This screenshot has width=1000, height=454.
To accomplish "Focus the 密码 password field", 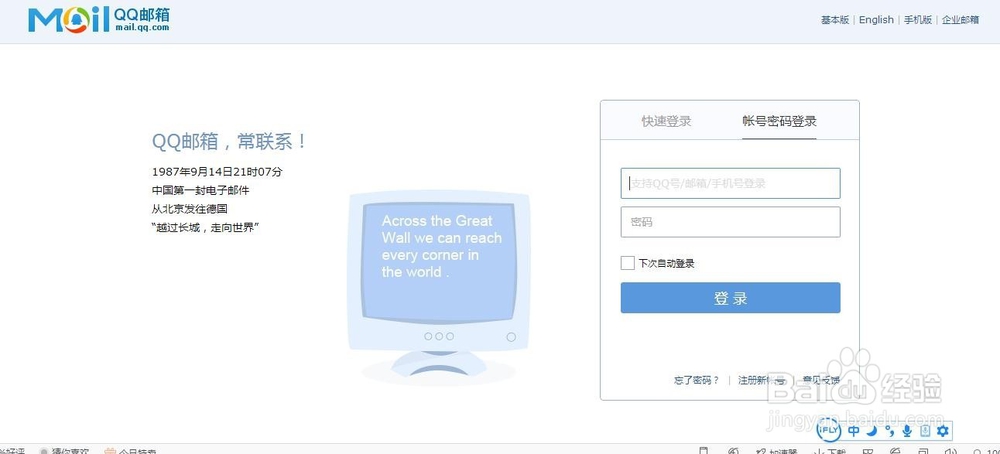I will tap(730, 222).
